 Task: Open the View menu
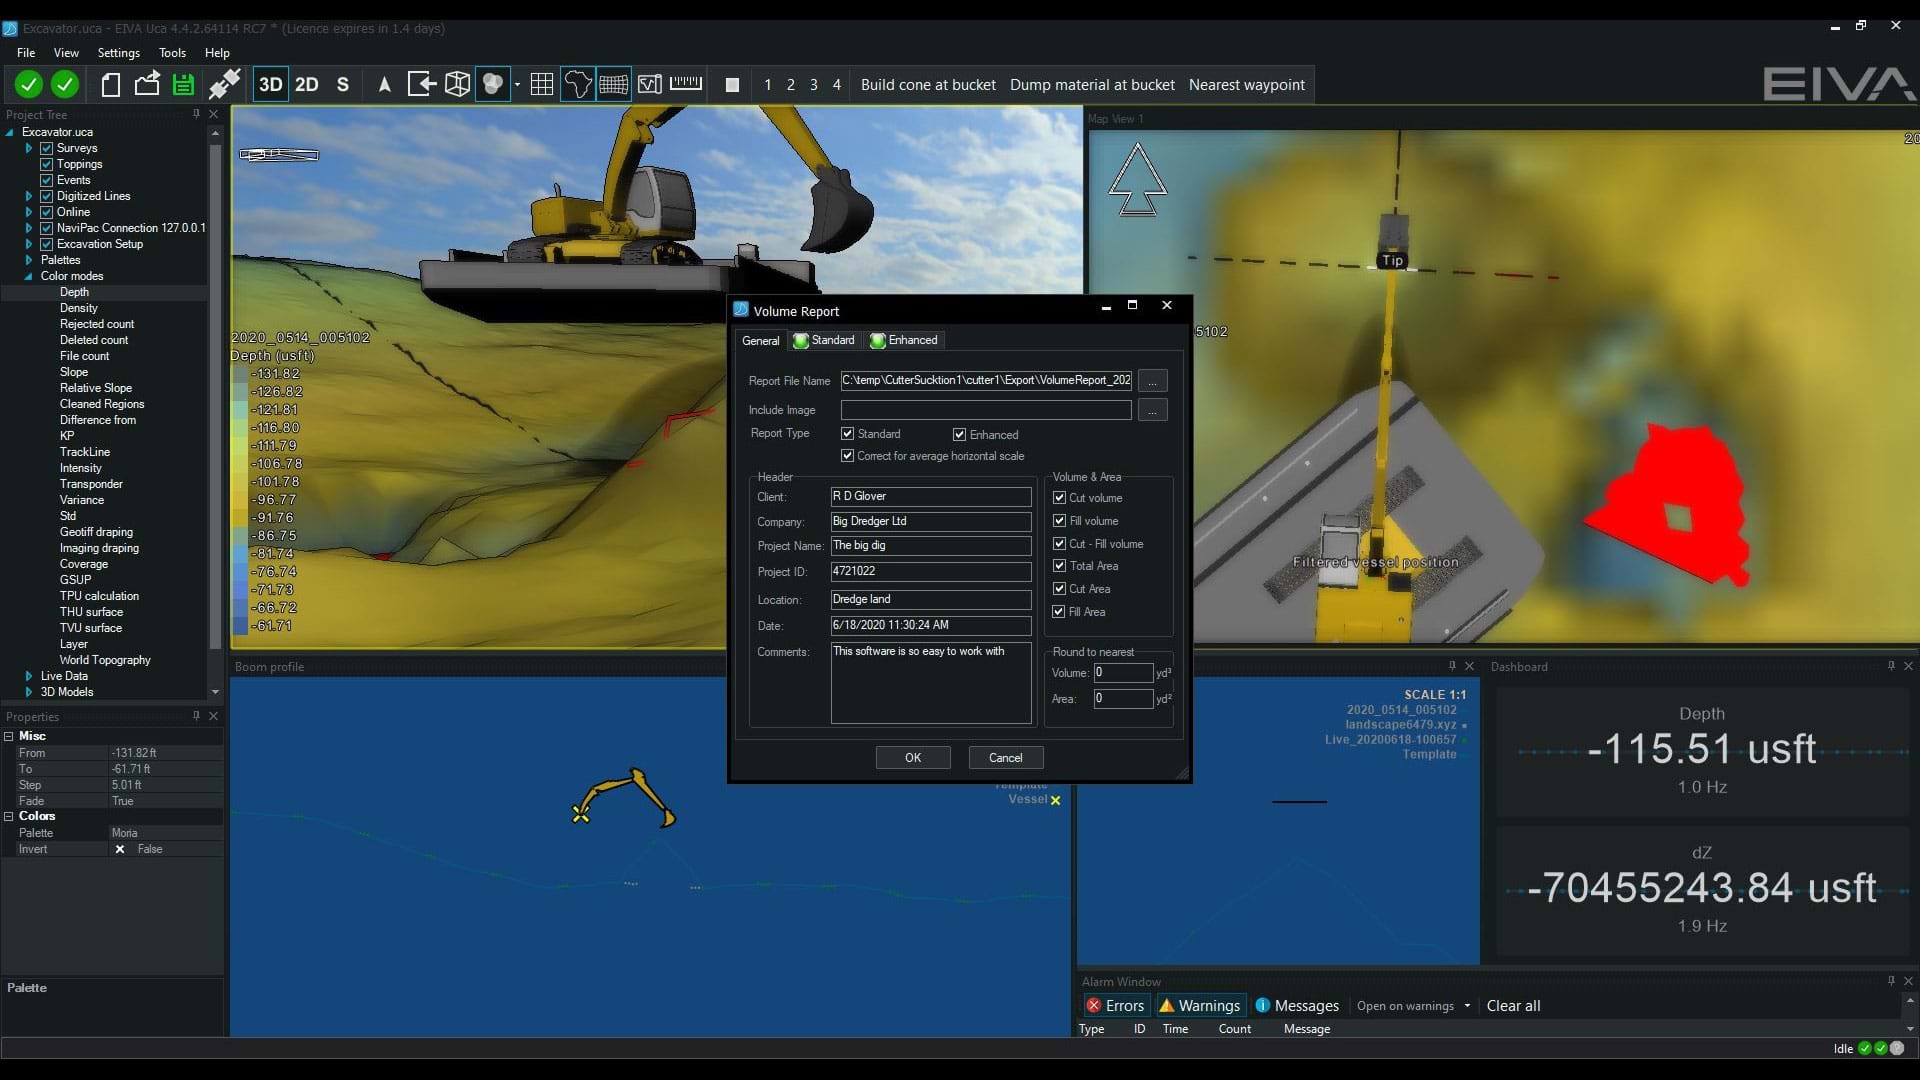[x=66, y=53]
